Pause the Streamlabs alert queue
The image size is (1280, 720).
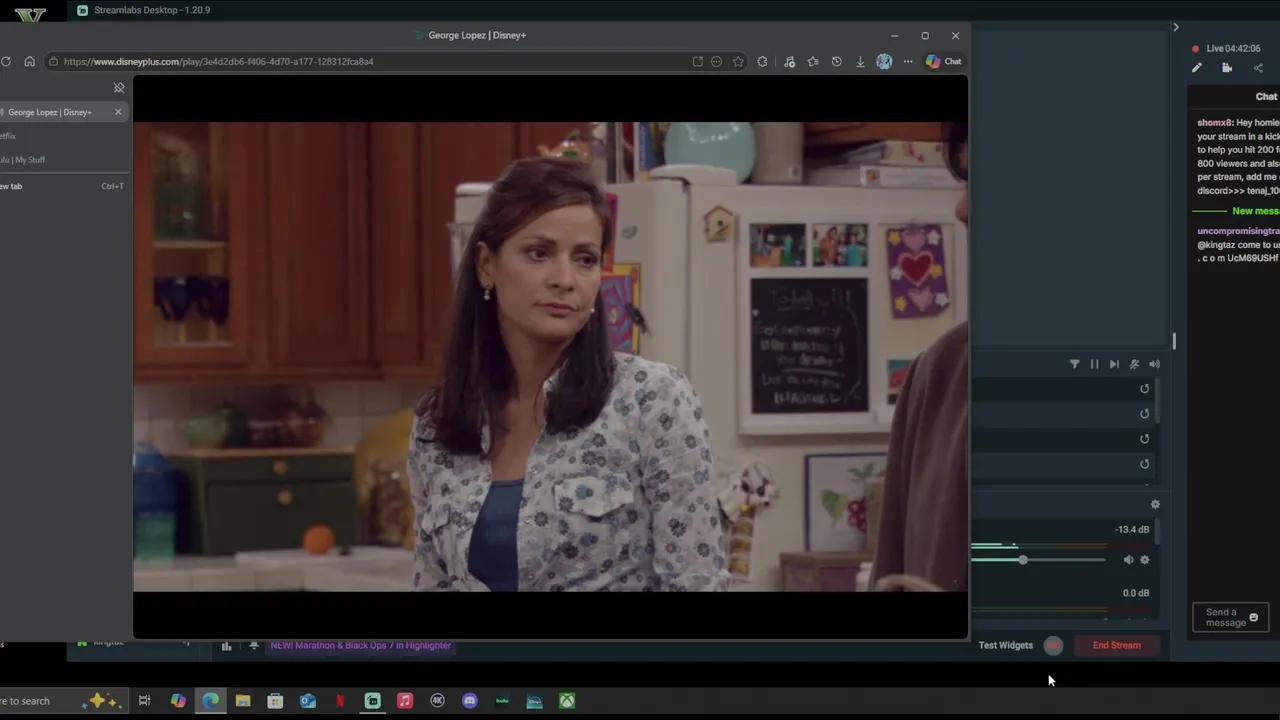click(1094, 364)
